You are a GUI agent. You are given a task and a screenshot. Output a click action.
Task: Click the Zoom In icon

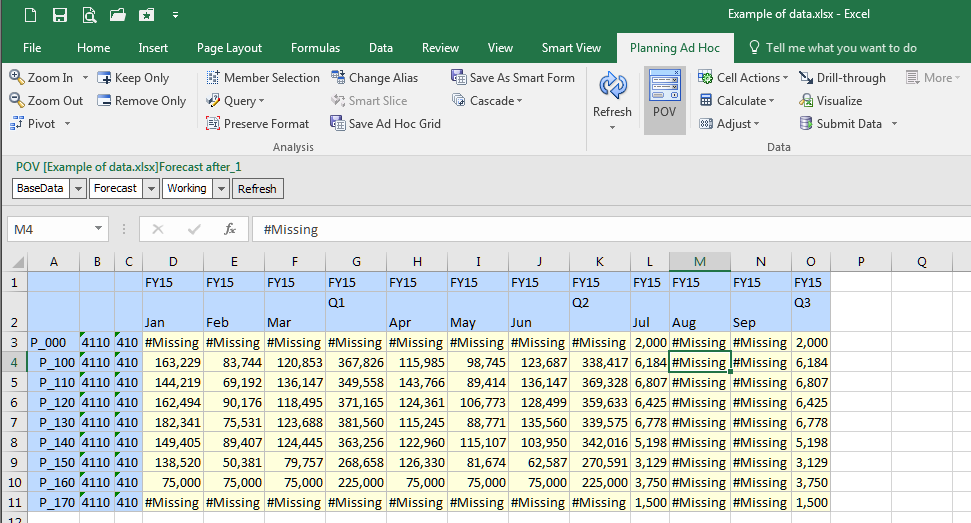[18, 78]
